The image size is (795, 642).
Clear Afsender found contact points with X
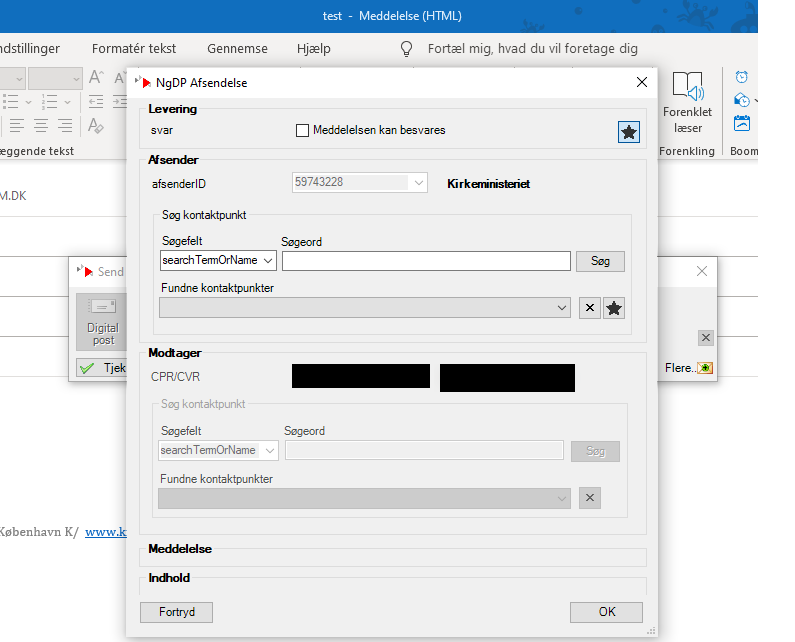[x=590, y=308]
